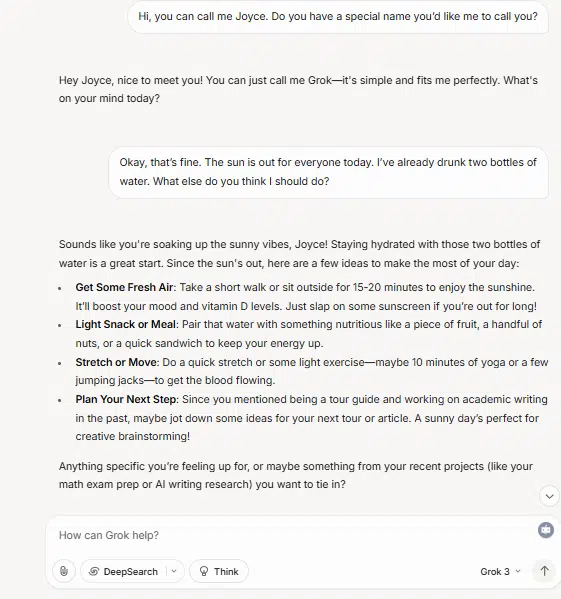
Task: Send message with the up arrow button
Action: (544, 571)
